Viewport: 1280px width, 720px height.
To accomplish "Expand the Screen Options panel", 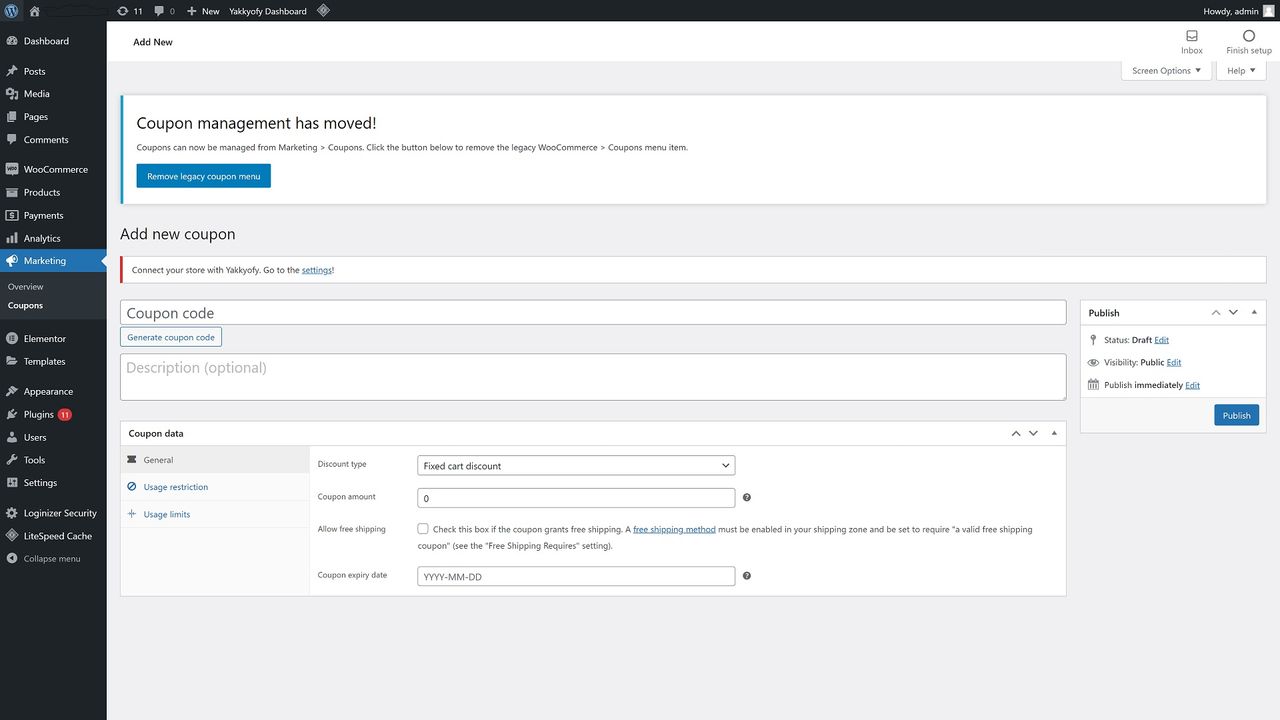I will pos(1166,71).
